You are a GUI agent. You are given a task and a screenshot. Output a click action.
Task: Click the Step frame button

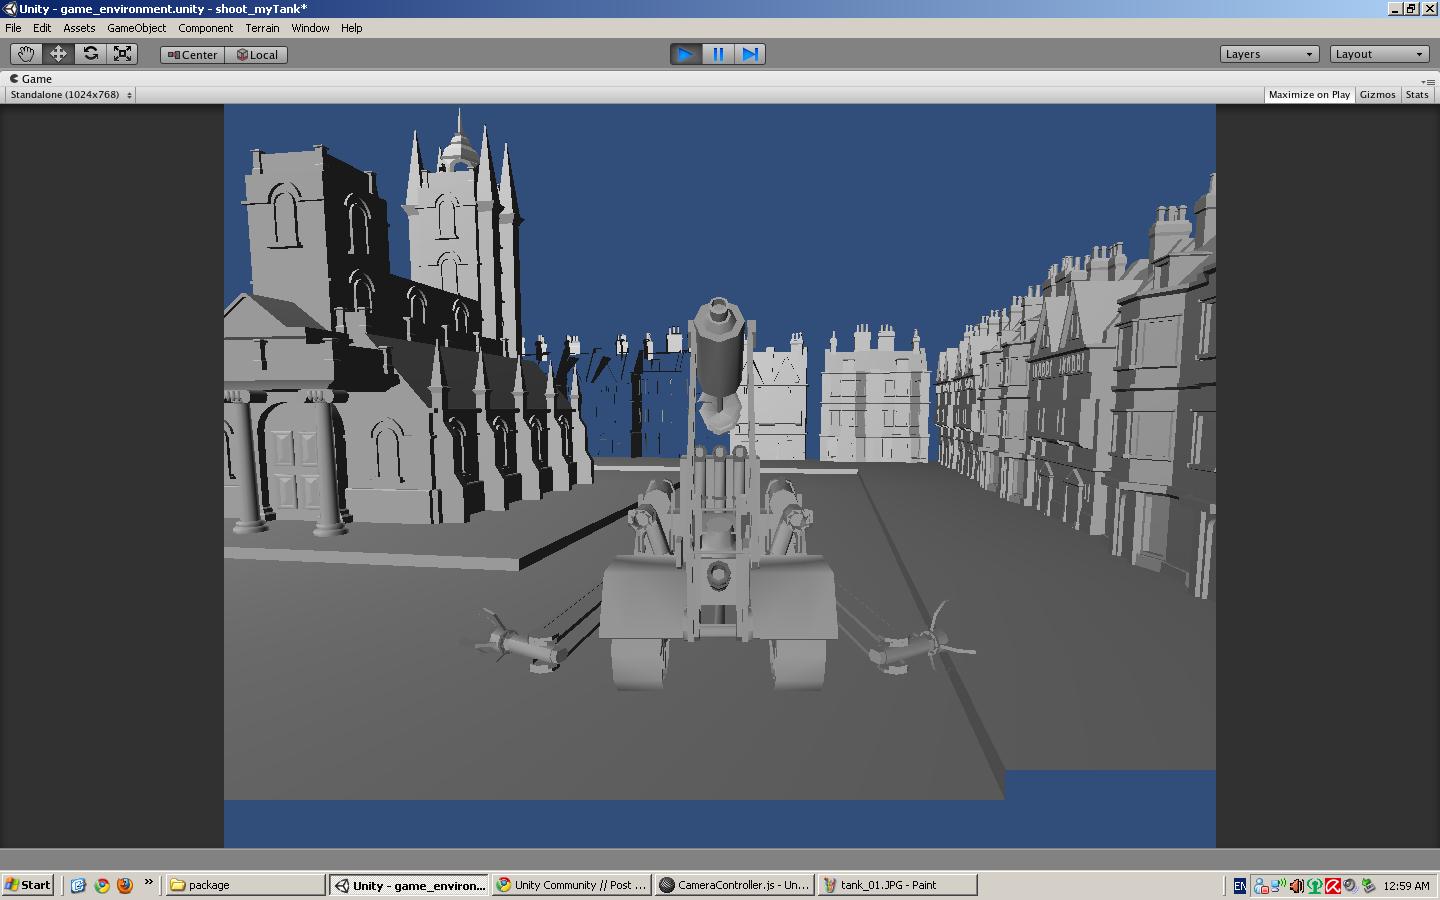[751, 54]
